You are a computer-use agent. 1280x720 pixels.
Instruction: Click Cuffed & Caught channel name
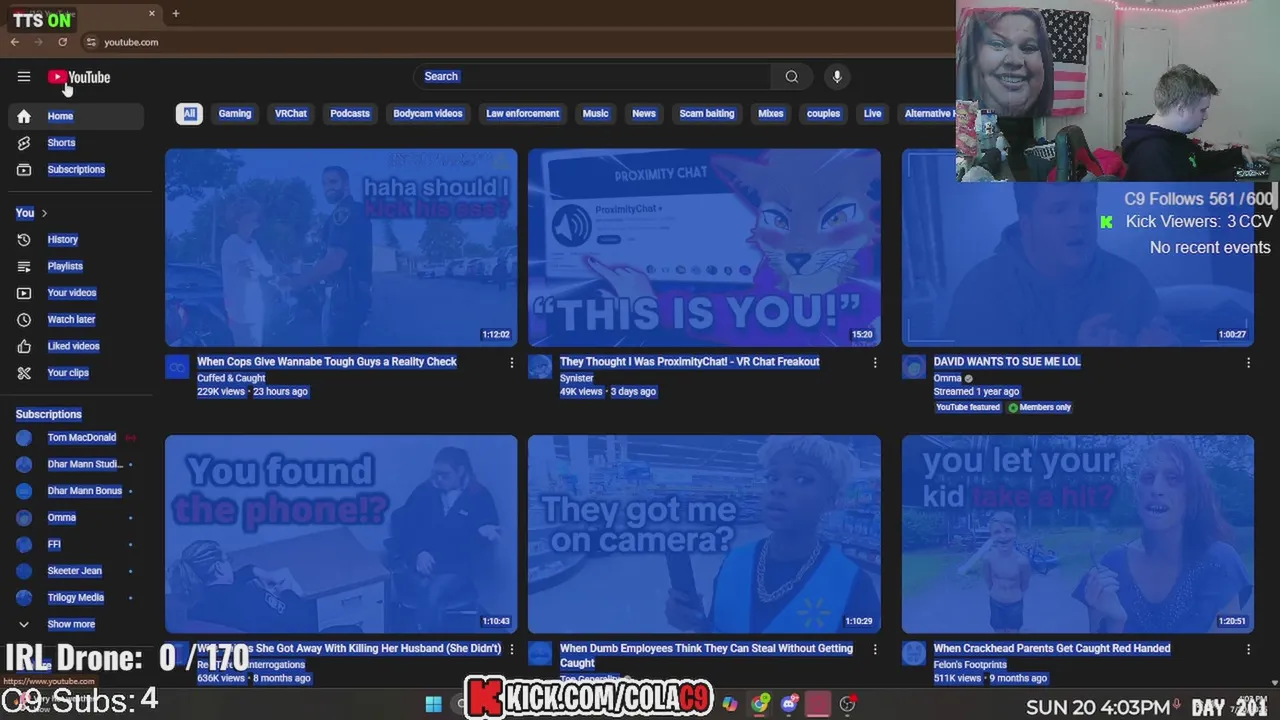pyautogui.click(x=231, y=378)
